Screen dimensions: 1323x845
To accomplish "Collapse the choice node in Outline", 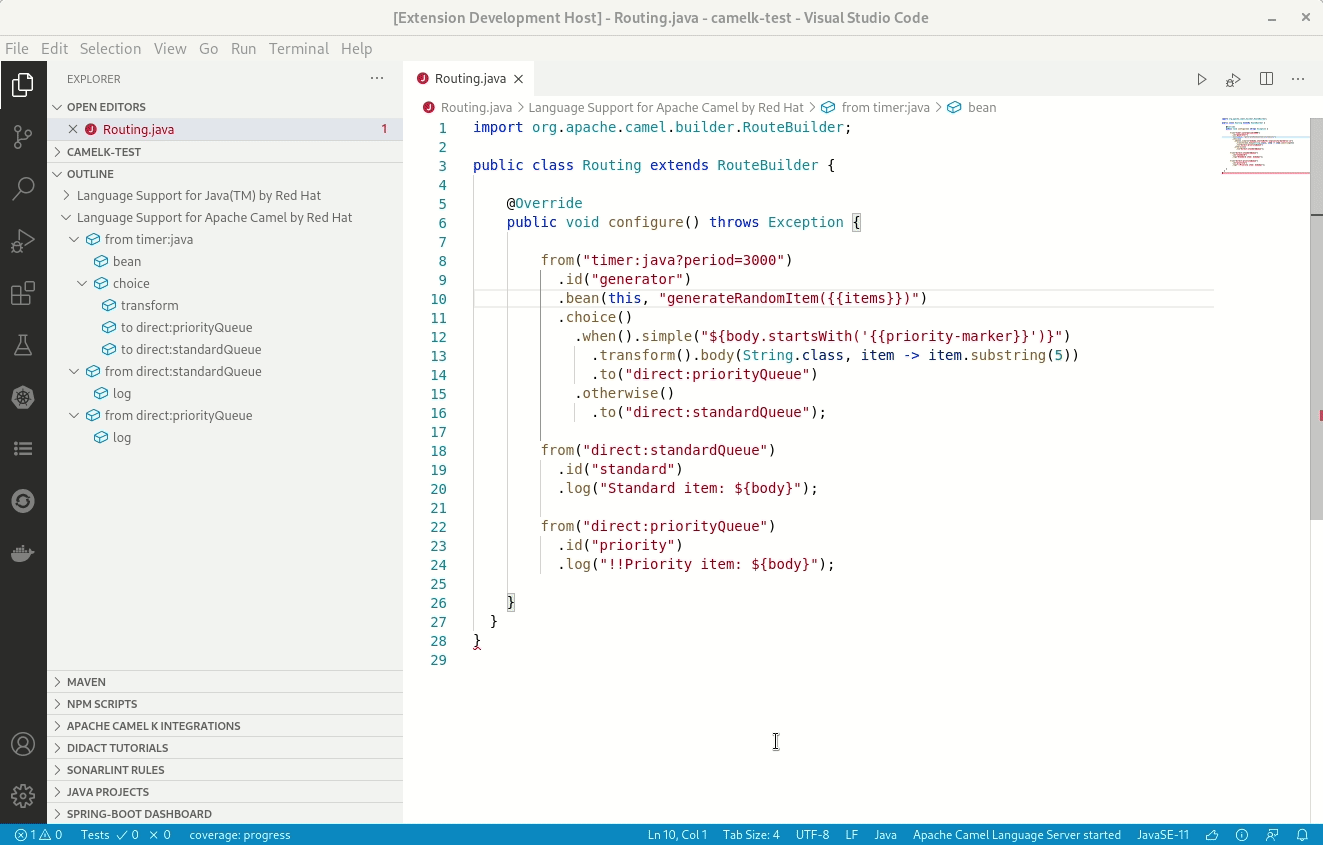I will pyautogui.click(x=82, y=284).
